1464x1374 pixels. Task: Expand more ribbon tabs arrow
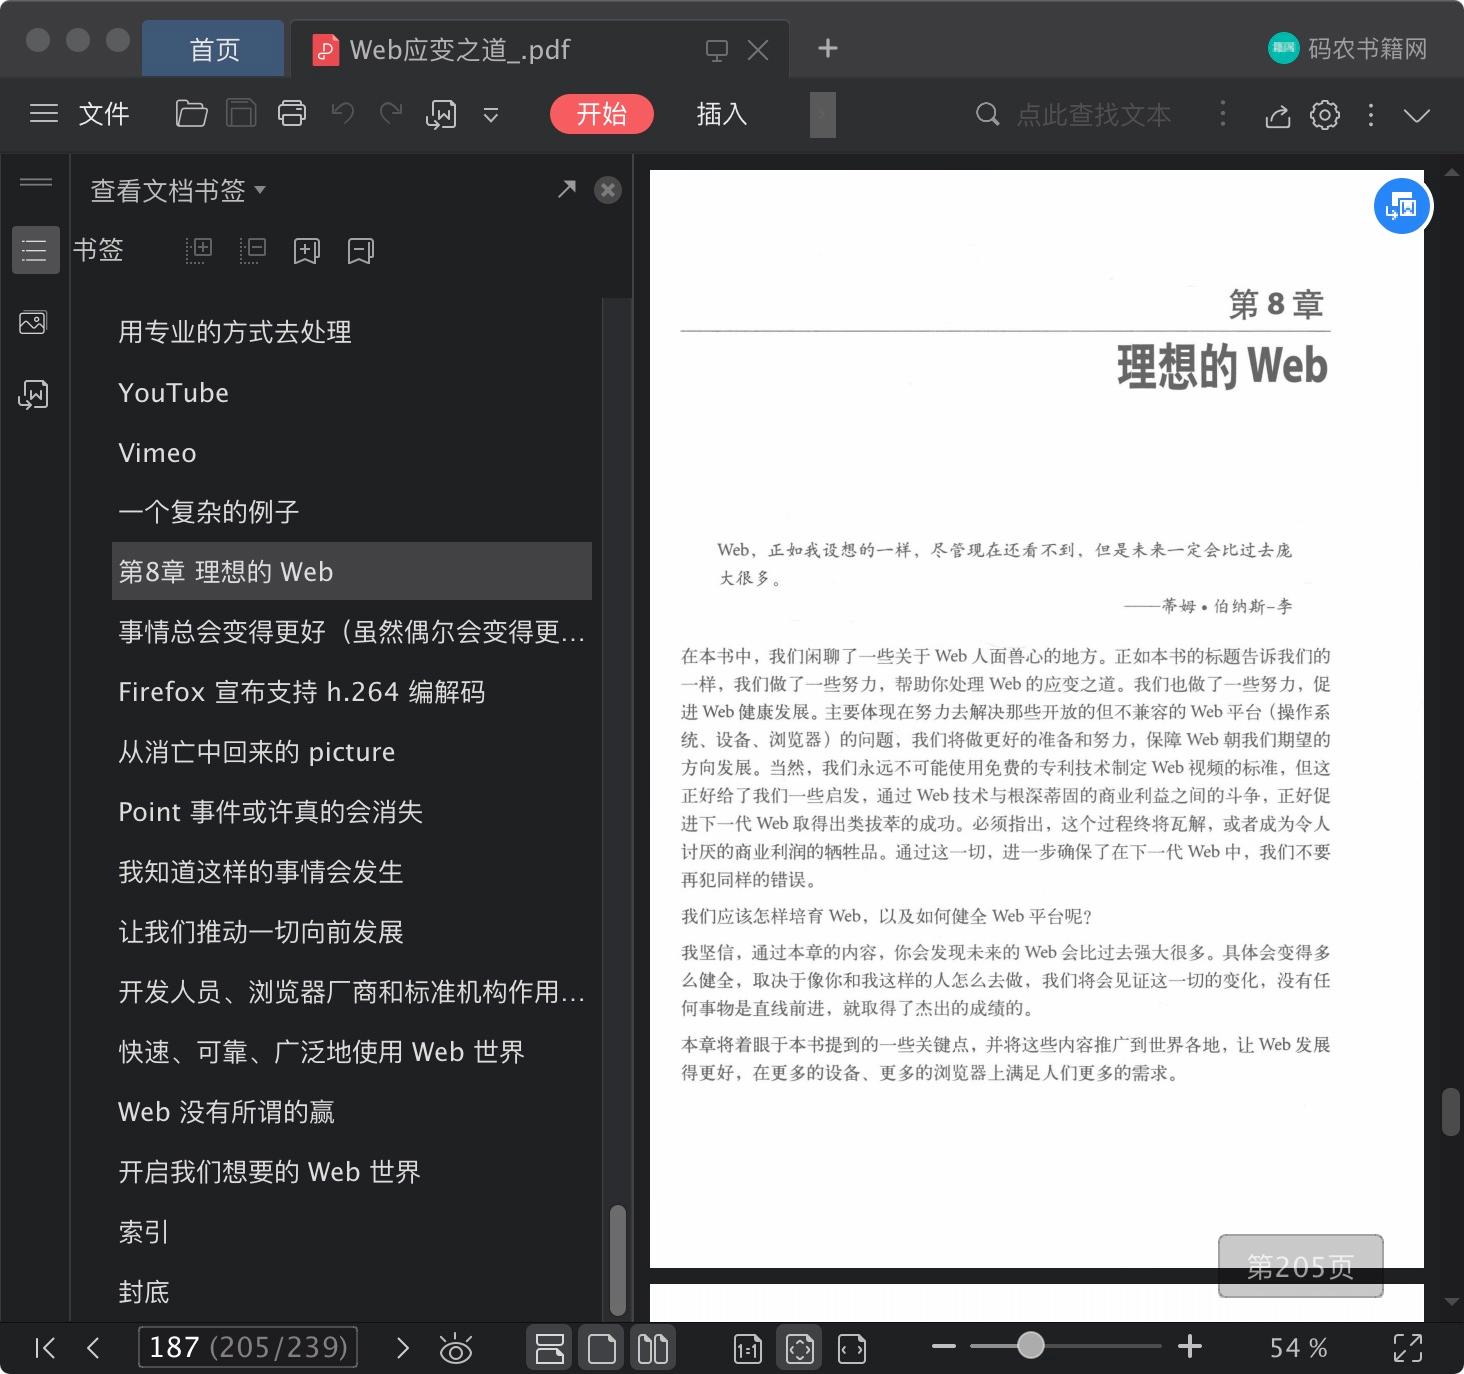point(822,114)
